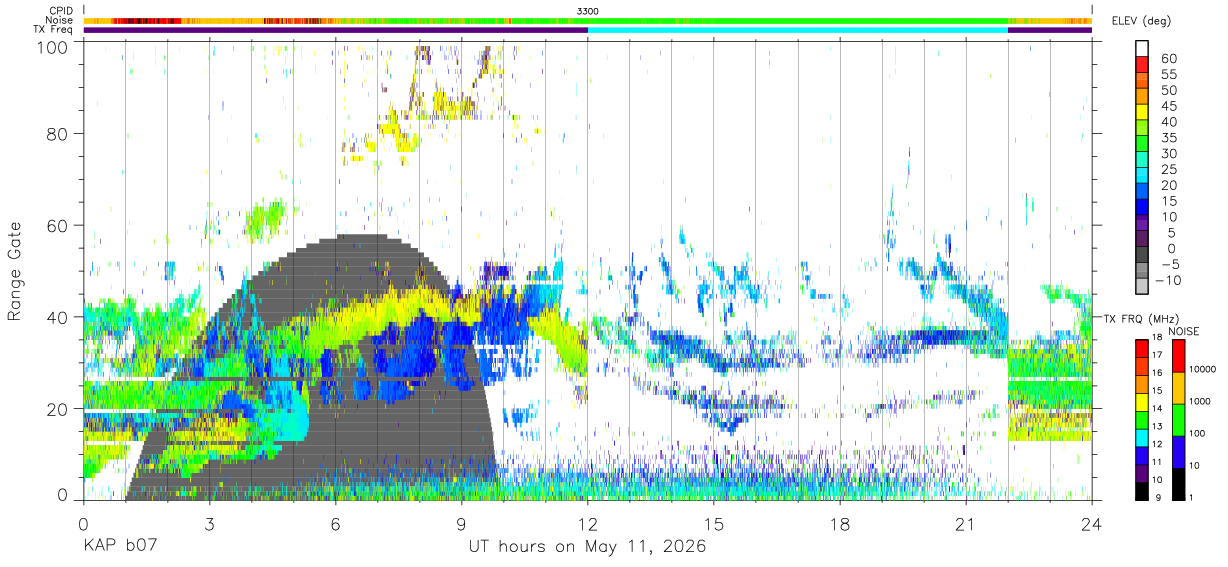Click the CPID value '3300'
The width and height of the screenshot is (1228, 567).
(588, 10)
